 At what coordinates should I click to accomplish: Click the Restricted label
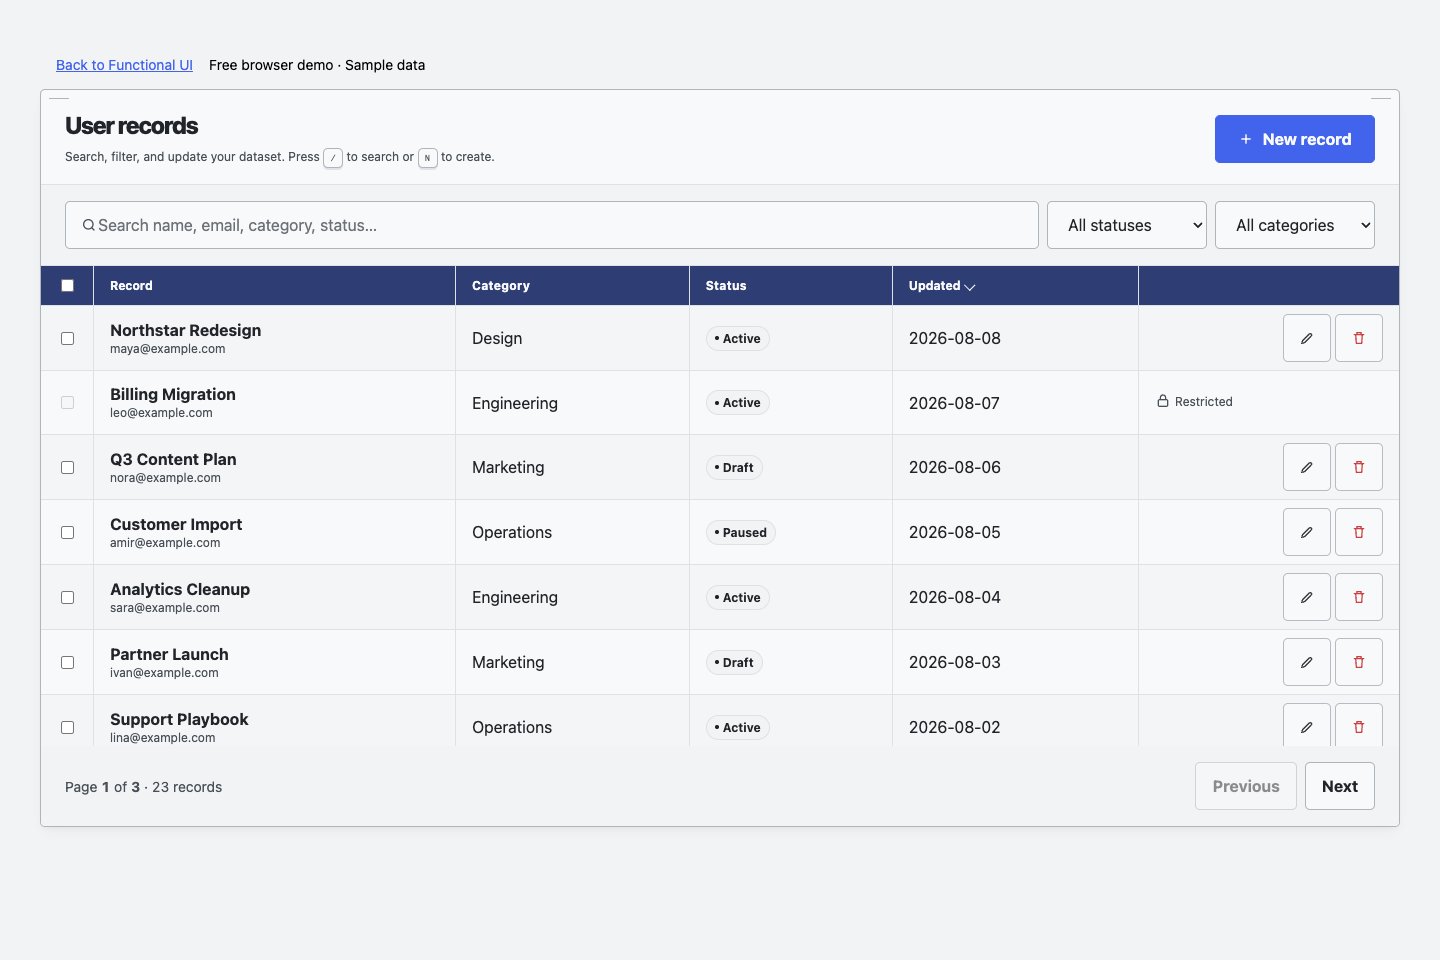coord(1204,401)
